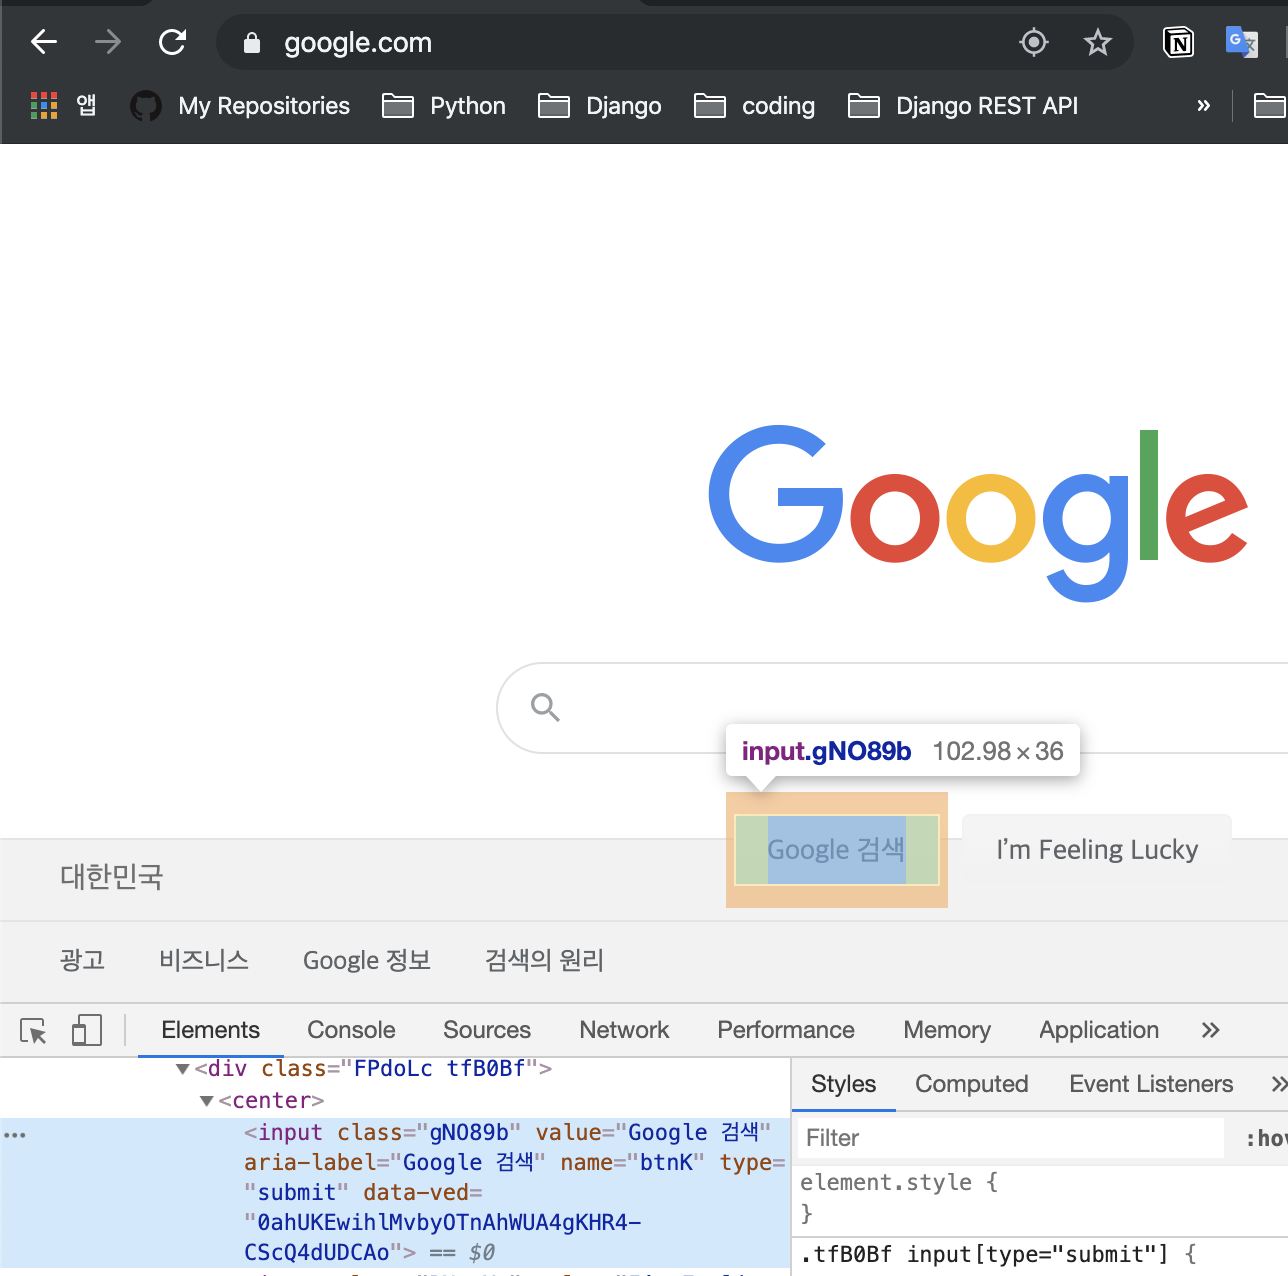This screenshot has width=1288, height=1276.
Task: Click the location target icon in the address bar
Action: (x=1033, y=42)
